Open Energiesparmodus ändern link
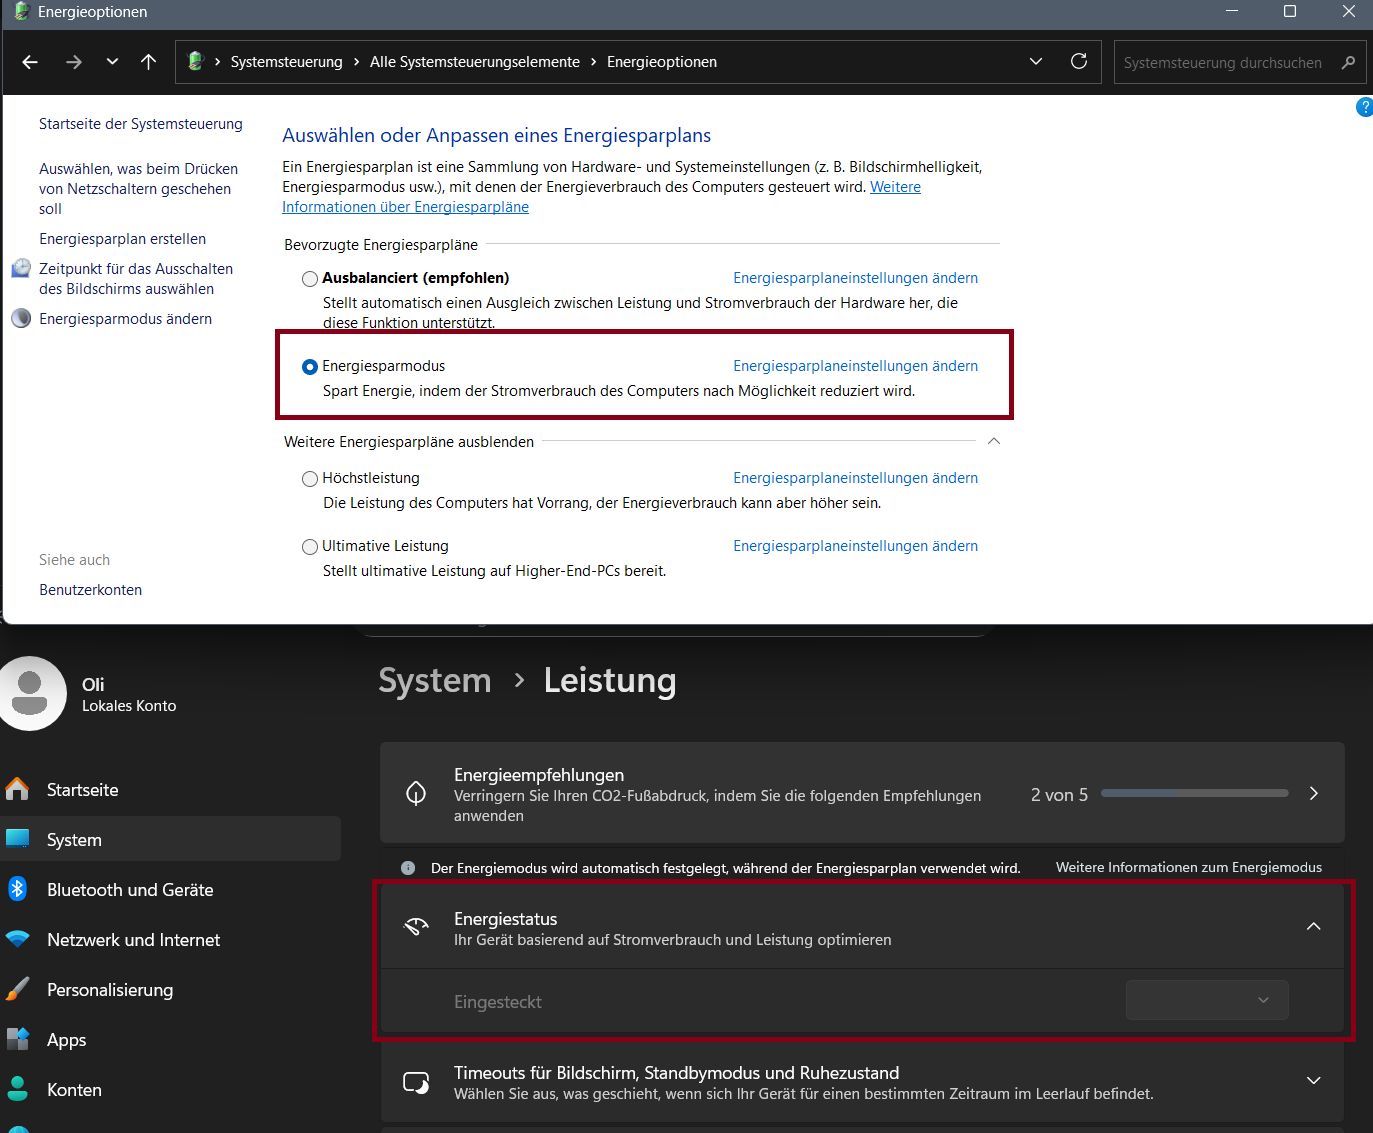The height and width of the screenshot is (1133, 1373). 126,319
